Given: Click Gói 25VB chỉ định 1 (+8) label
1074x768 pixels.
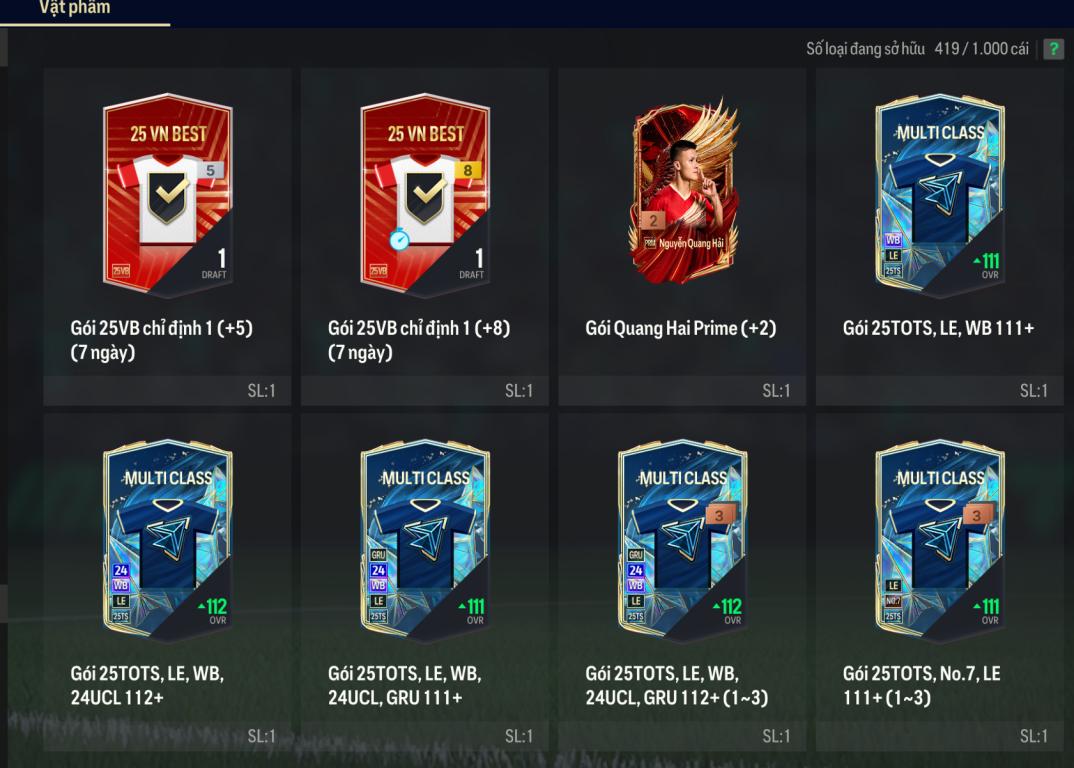Looking at the screenshot, I should [419, 340].
